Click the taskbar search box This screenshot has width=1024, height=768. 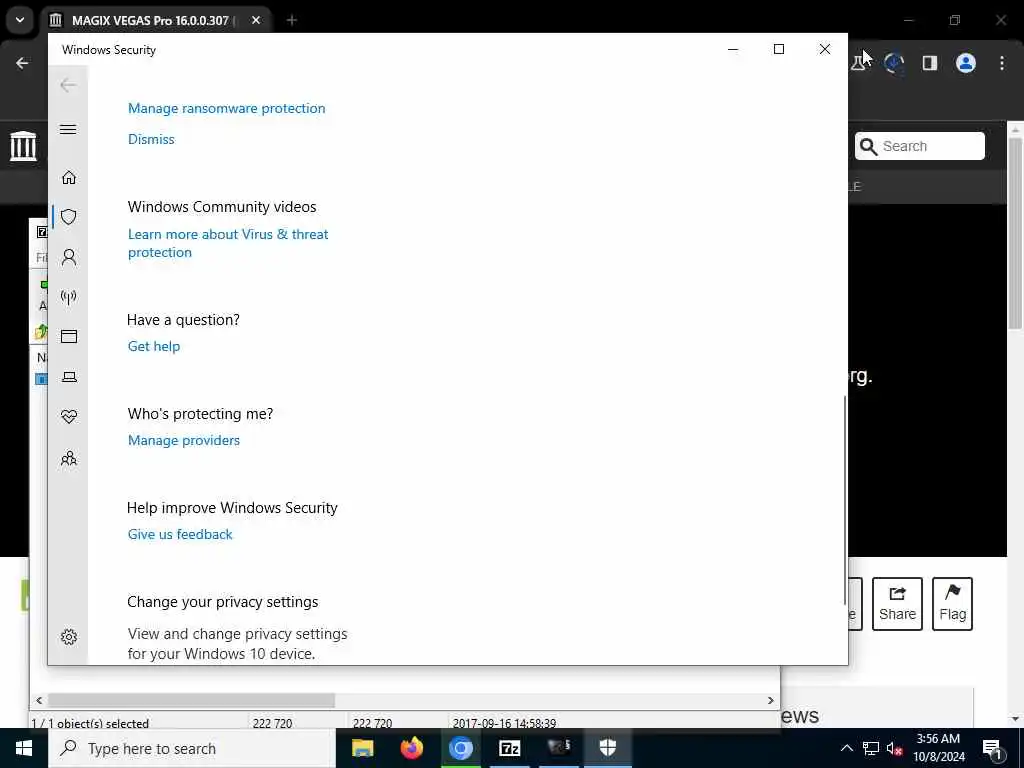click(191, 748)
